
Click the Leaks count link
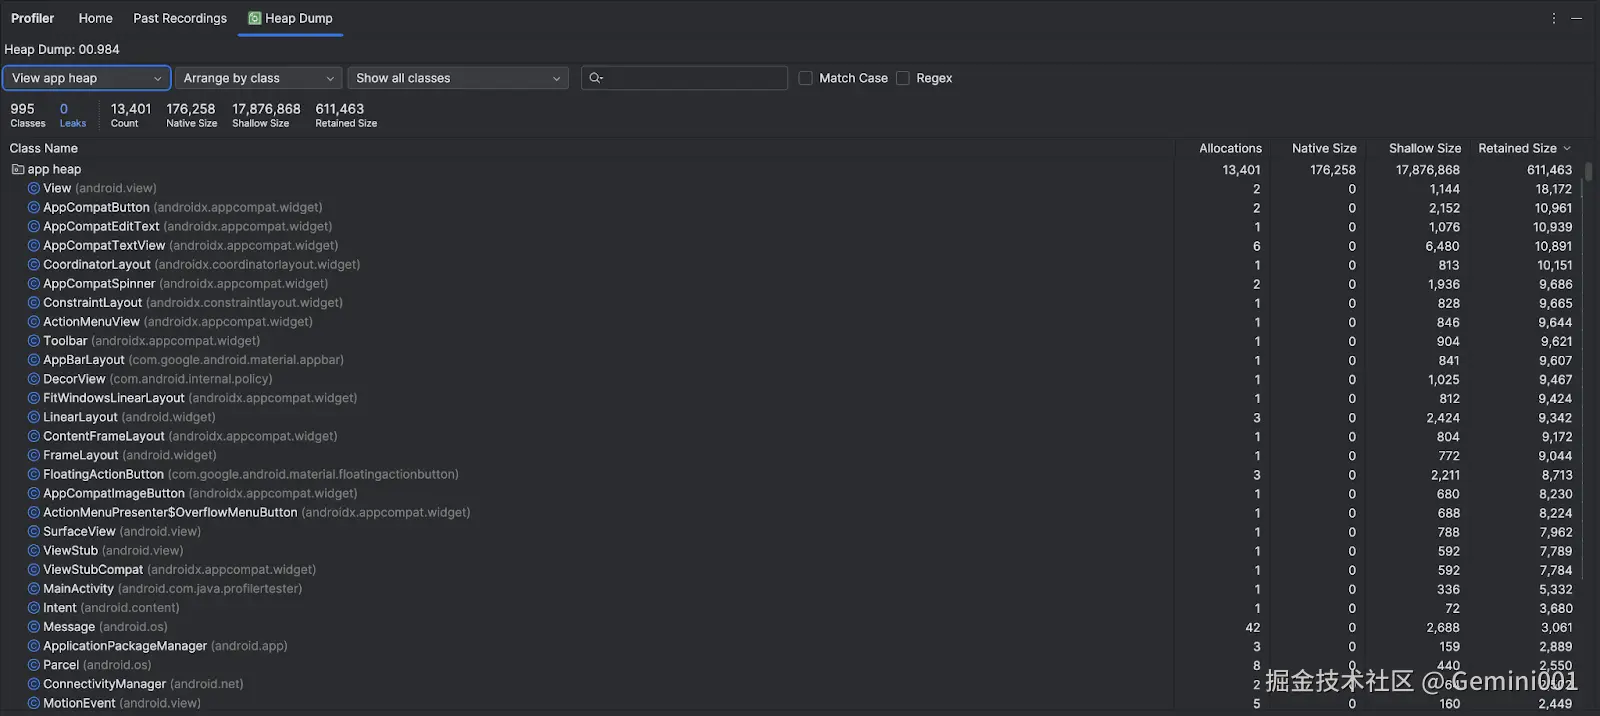(73, 115)
